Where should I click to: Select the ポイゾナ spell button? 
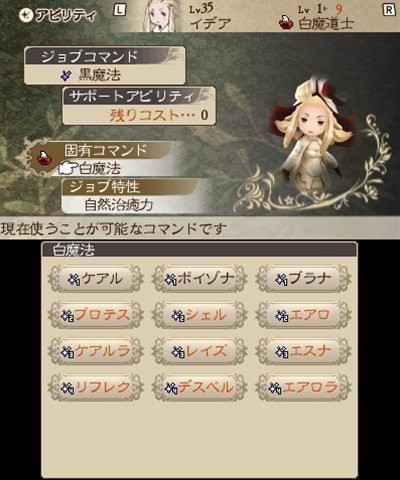click(x=199, y=279)
